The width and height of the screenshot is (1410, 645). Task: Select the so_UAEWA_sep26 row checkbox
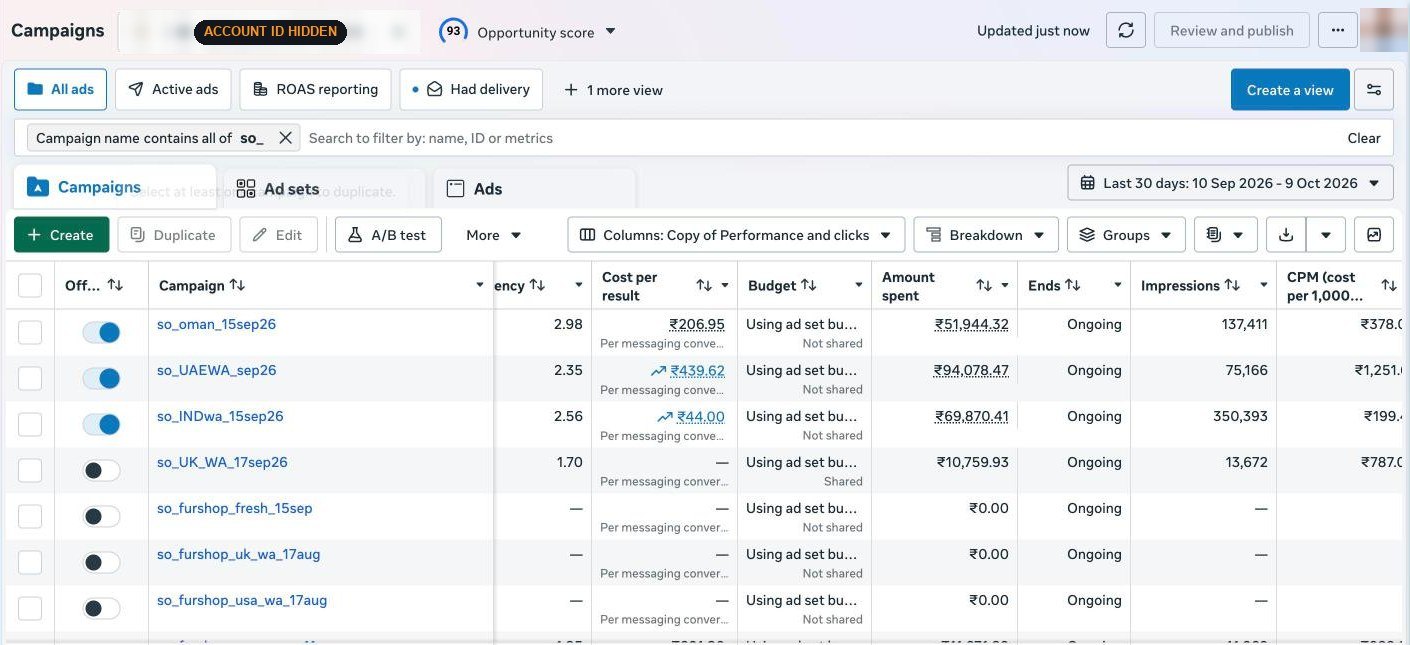click(x=30, y=378)
